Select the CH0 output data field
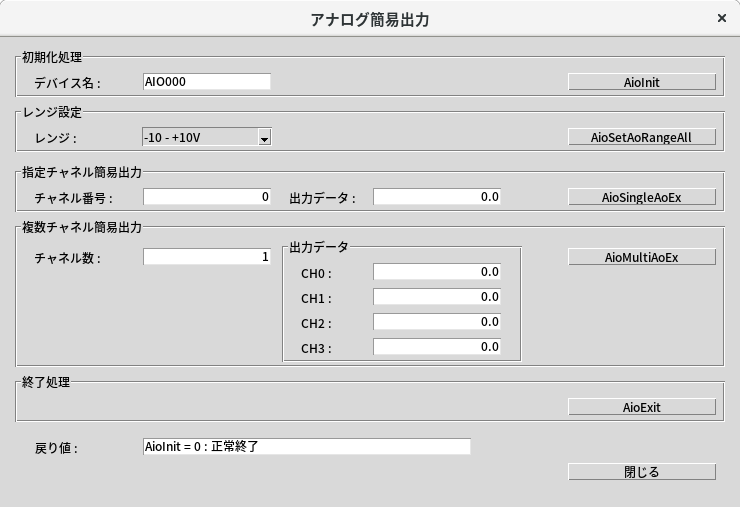The image size is (740, 507). coord(436,272)
